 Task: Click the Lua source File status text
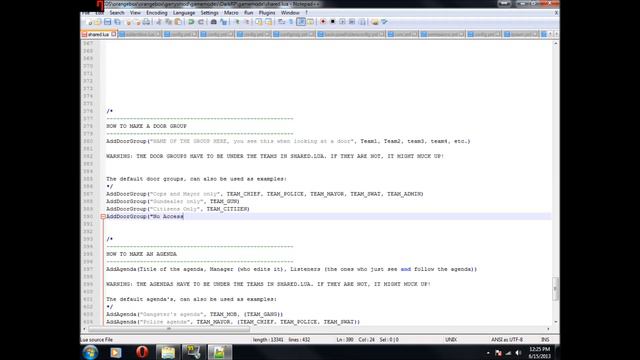(x=97, y=340)
